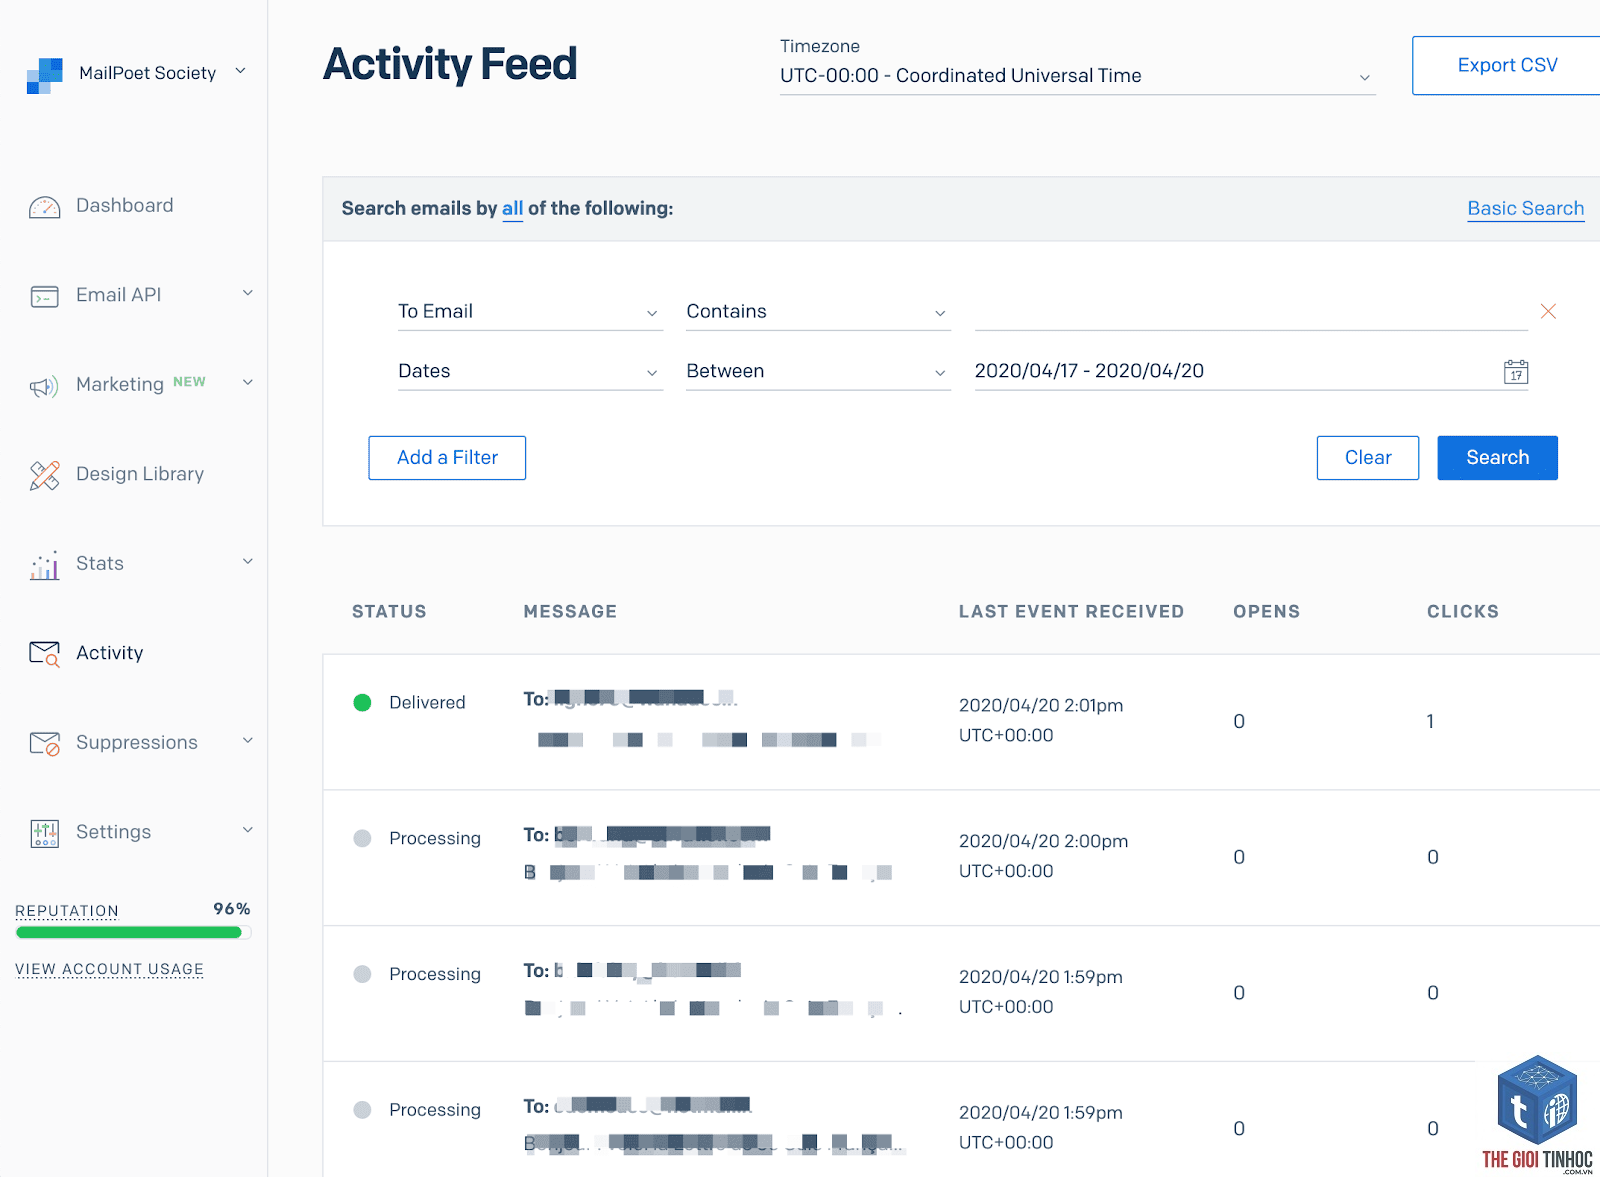1600x1177 pixels.
Task: Click the Opens column header
Action: tap(1266, 611)
